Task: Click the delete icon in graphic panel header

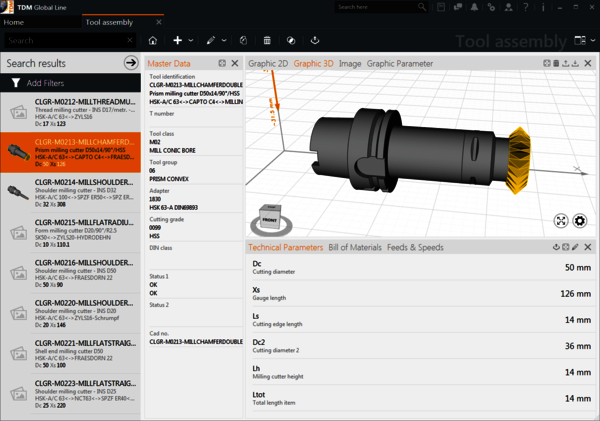Action: click(x=556, y=63)
